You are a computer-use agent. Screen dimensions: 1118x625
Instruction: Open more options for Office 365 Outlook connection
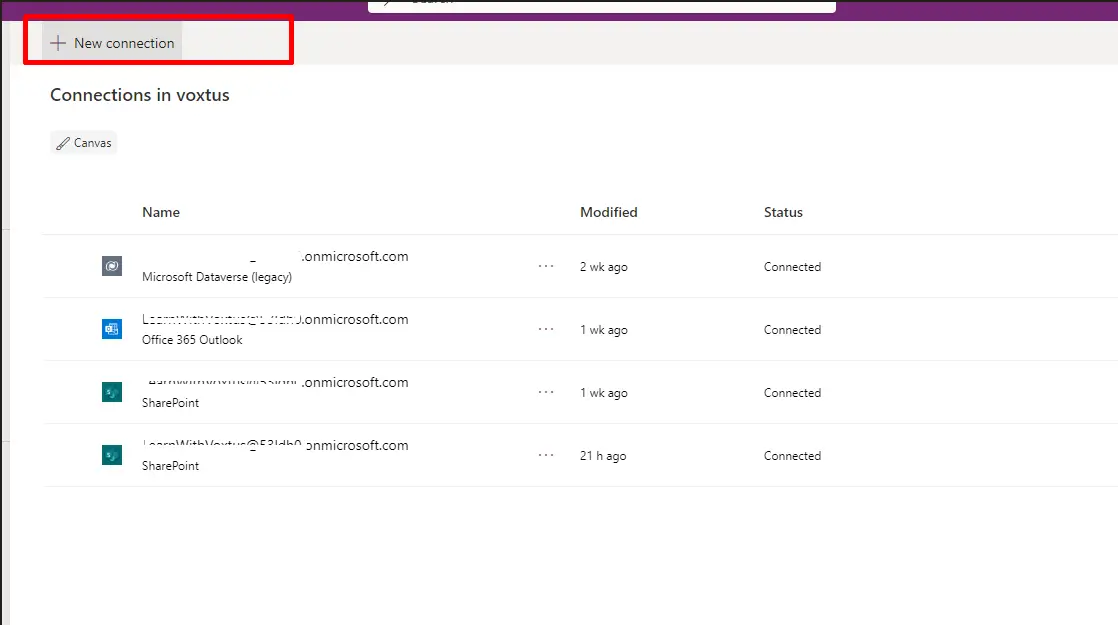point(546,329)
